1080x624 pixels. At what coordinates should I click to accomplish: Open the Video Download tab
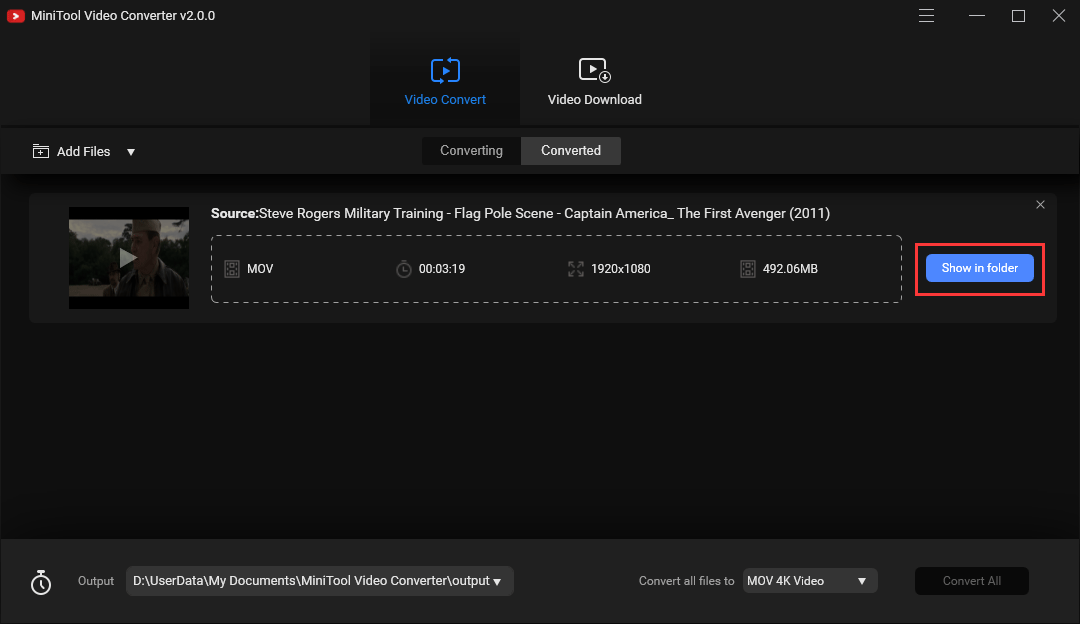point(594,82)
